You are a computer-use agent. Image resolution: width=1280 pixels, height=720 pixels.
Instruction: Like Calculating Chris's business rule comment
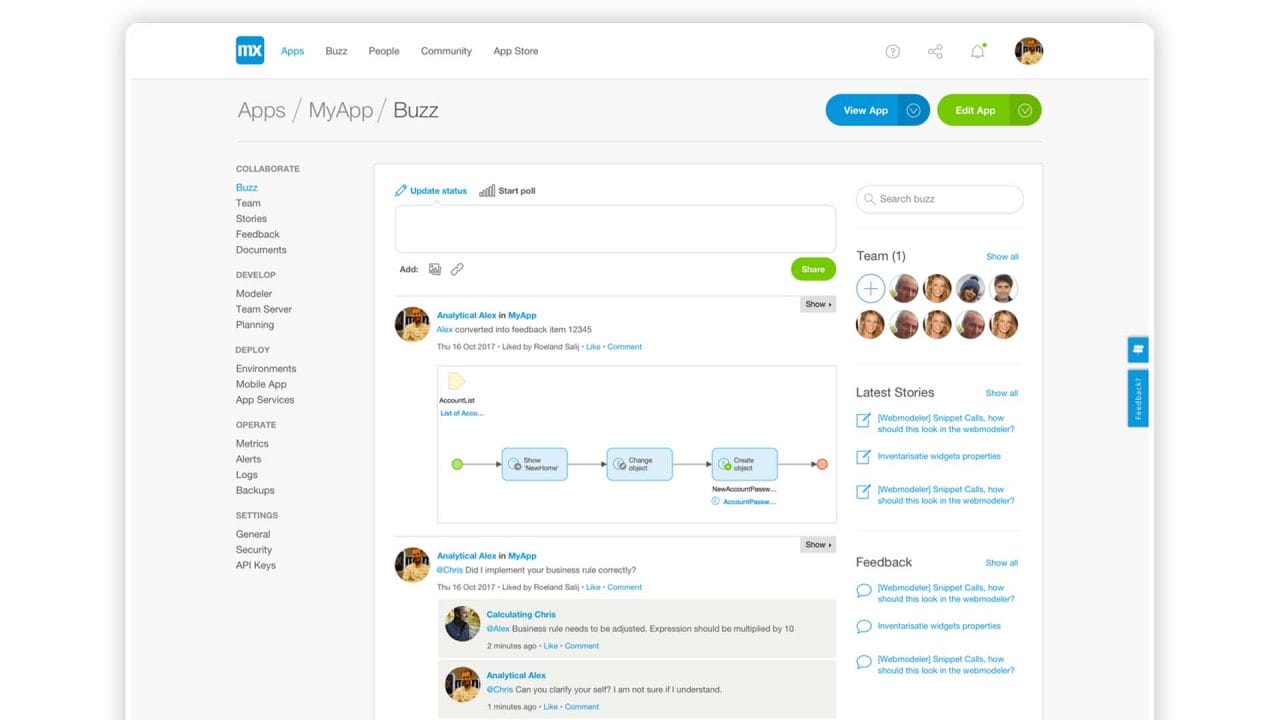pyautogui.click(x=548, y=646)
